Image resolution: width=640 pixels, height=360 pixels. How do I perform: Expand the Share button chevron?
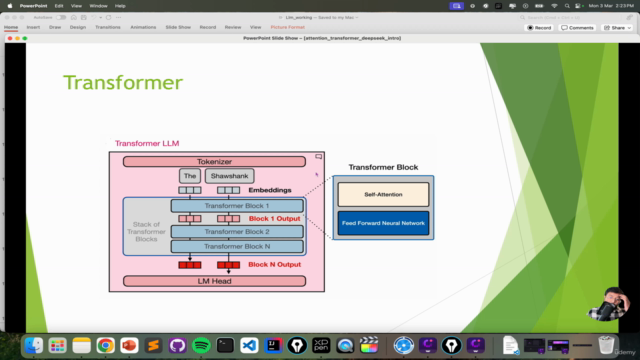(x=629, y=28)
